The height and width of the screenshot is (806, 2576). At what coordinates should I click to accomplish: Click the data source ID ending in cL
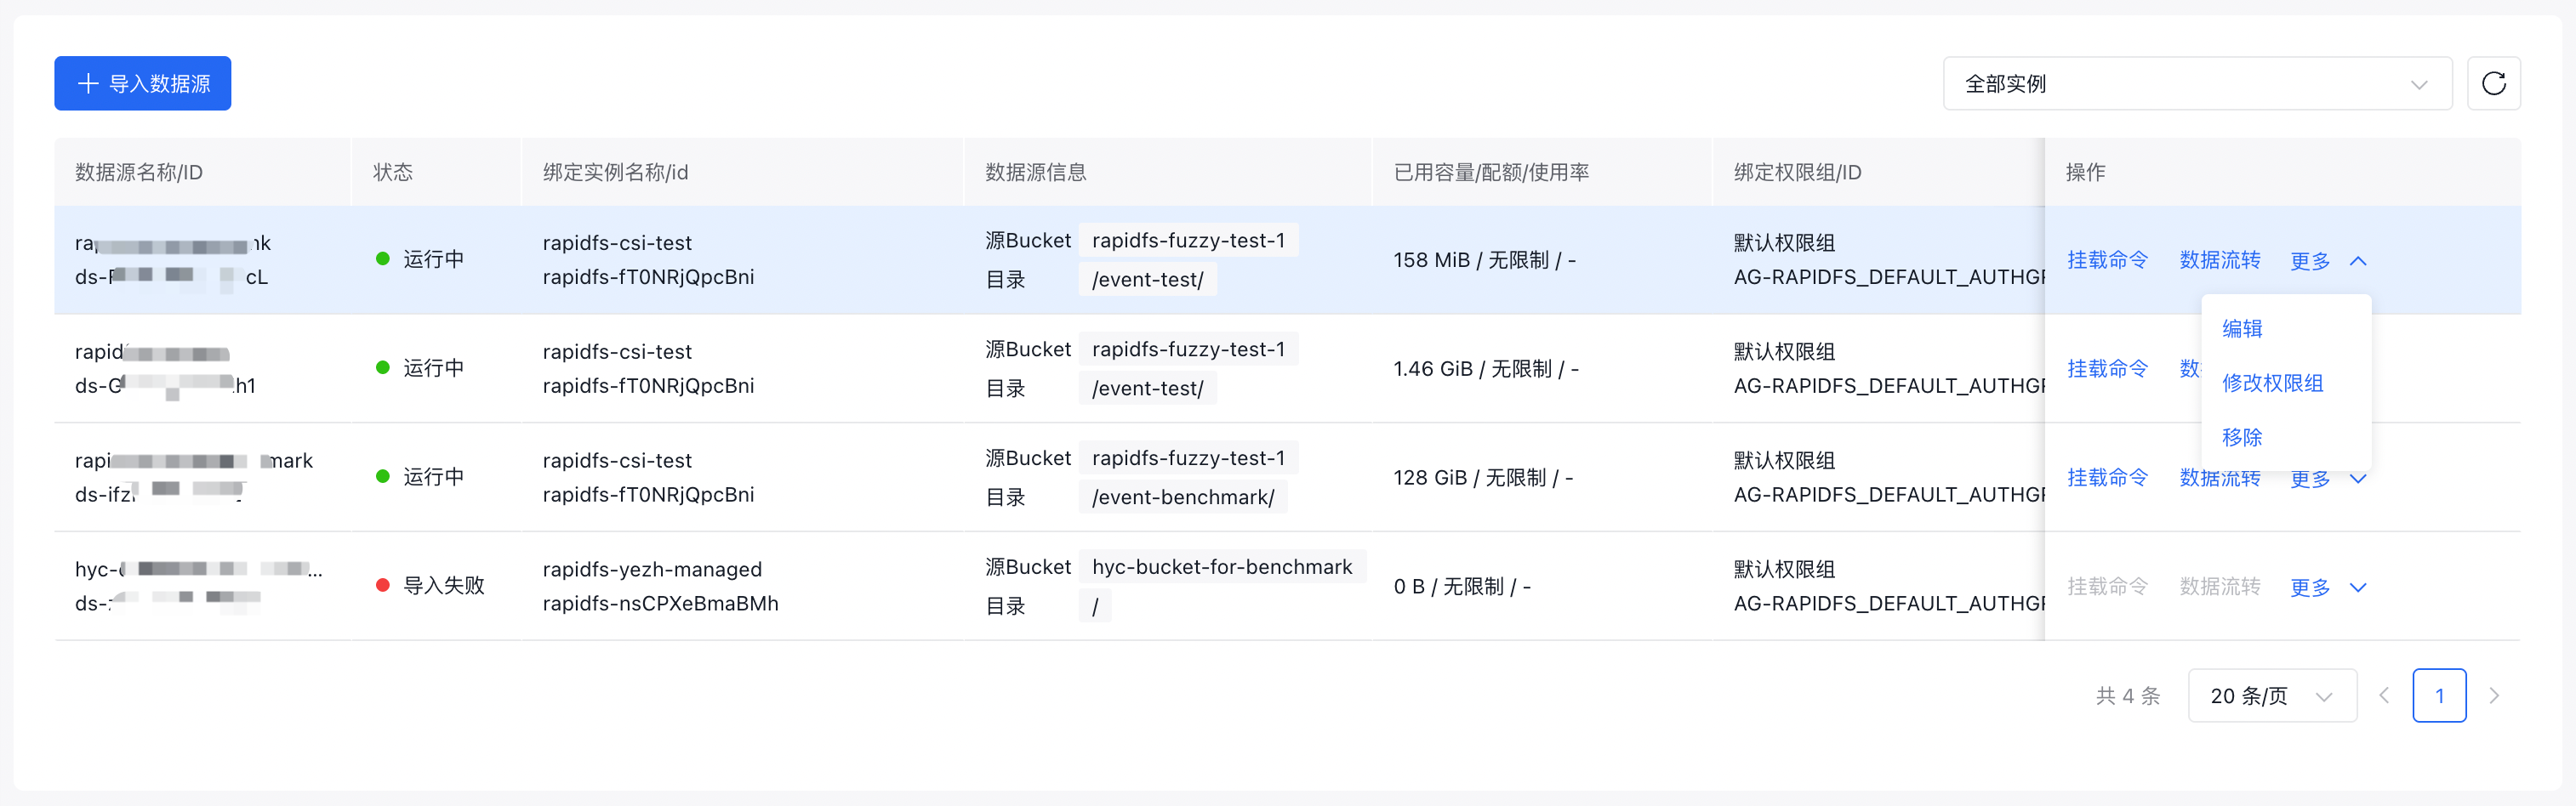[x=171, y=276]
